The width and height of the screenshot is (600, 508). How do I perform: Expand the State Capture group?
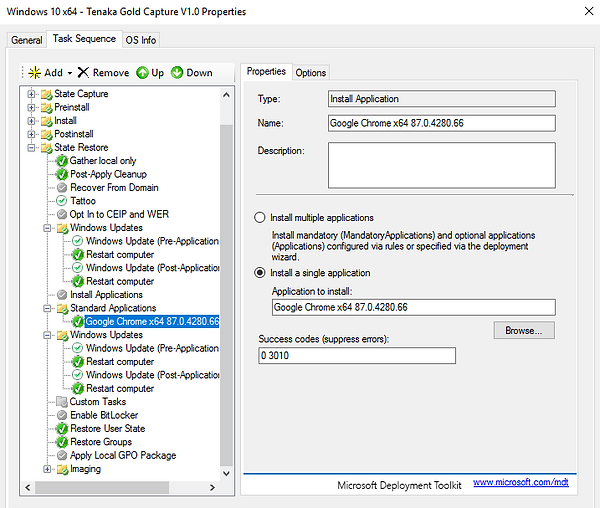pyautogui.click(x=31, y=94)
